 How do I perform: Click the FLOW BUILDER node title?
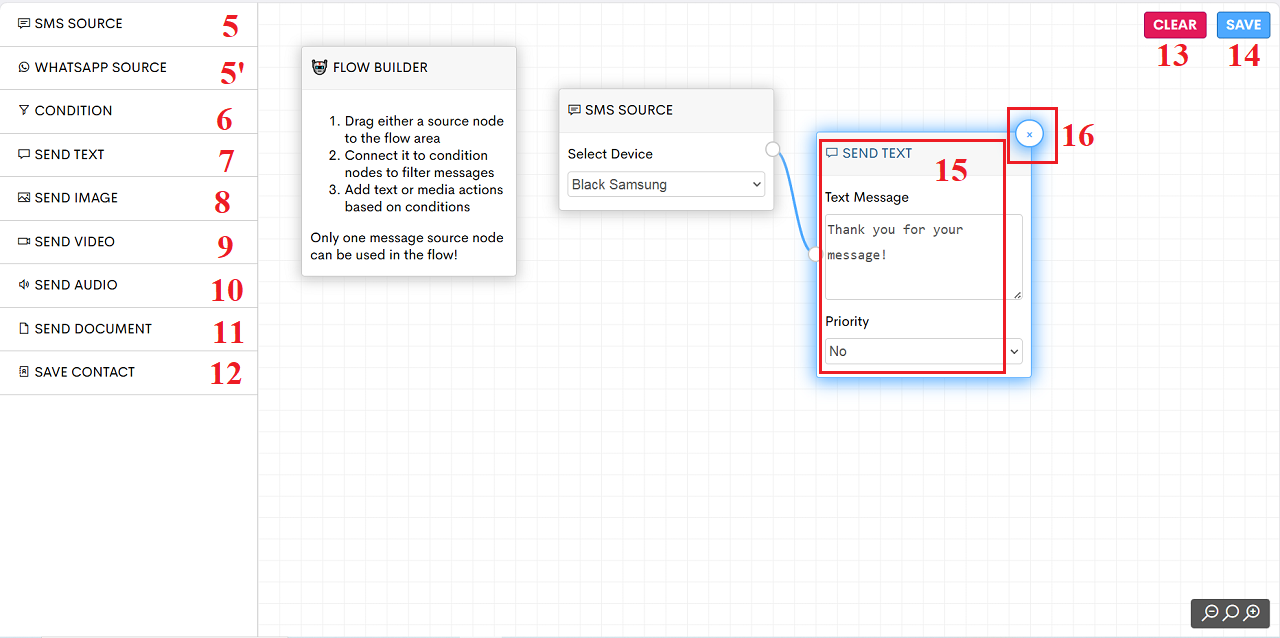pyautogui.click(x=380, y=67)
